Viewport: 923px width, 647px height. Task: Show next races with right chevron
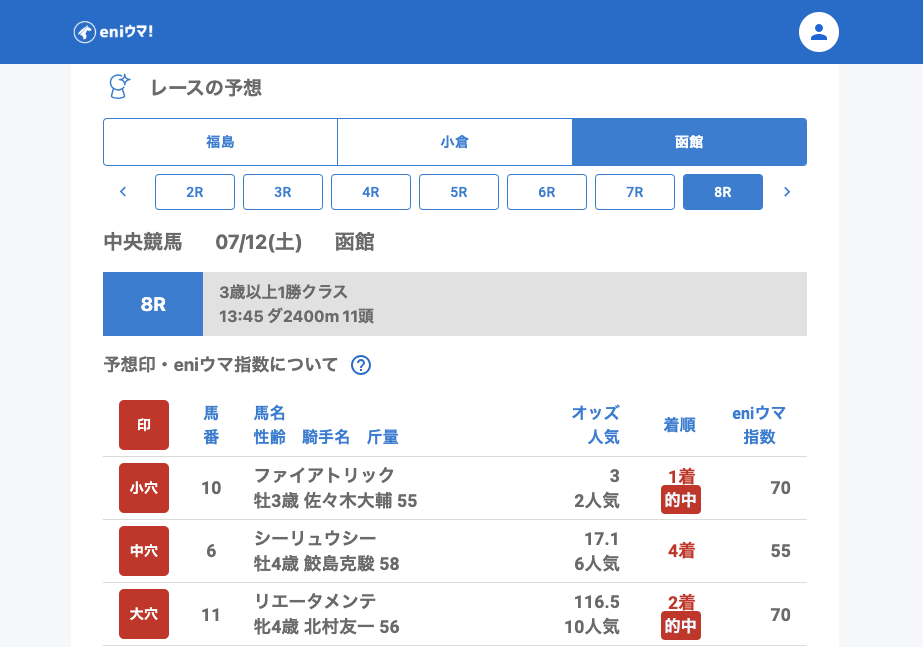787,192
